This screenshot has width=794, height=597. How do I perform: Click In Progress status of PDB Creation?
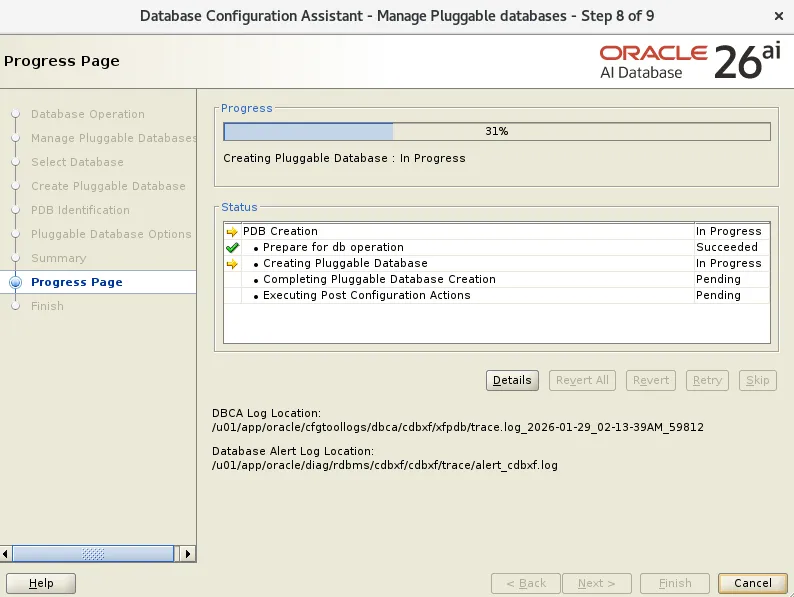pos(731,231)
